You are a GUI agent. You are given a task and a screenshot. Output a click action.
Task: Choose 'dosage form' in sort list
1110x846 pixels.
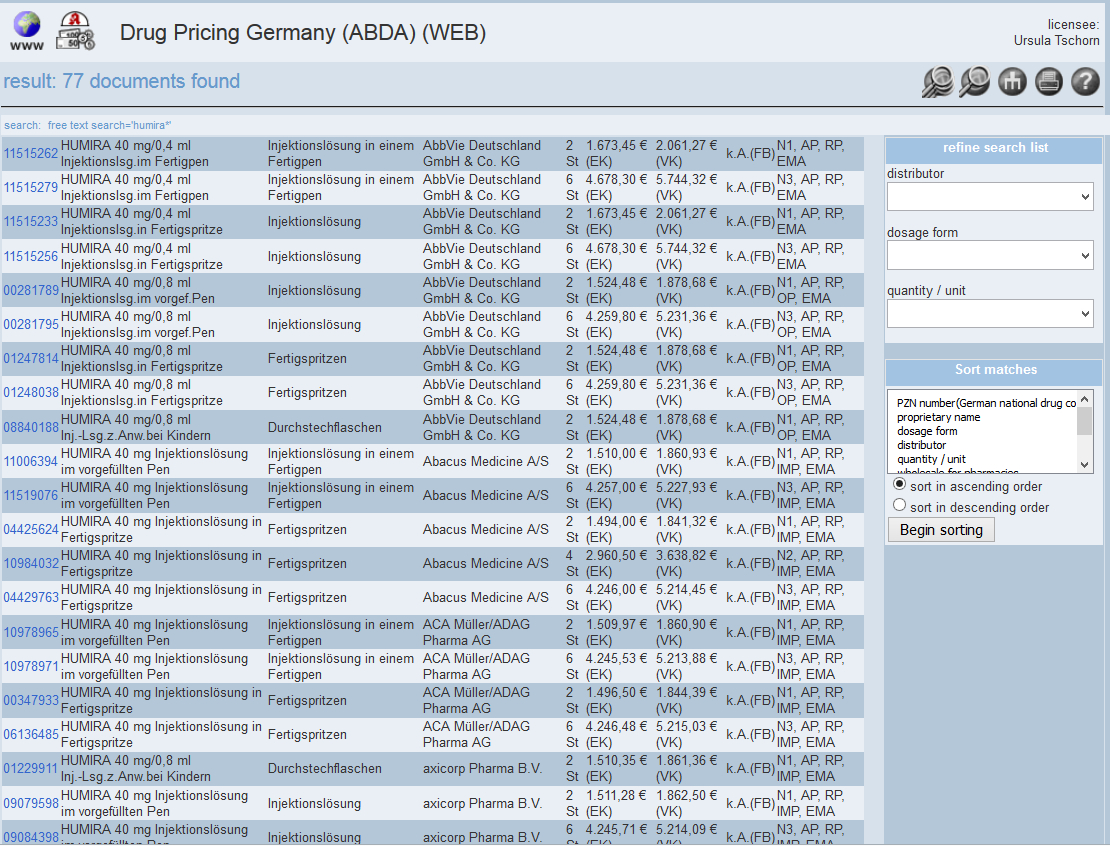[x=927, y=431]
